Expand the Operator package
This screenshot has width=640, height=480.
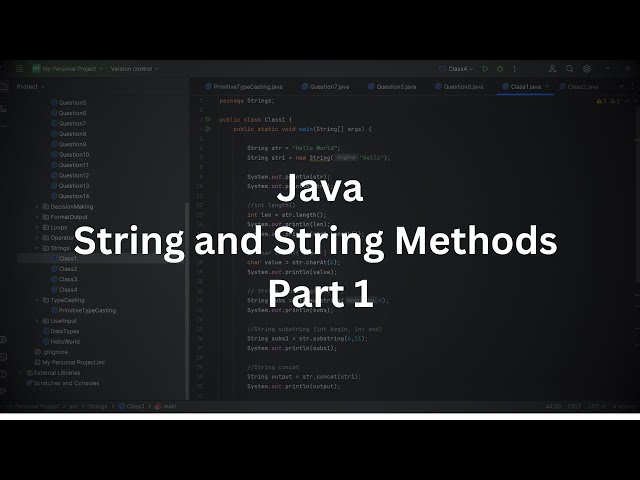(x=37, y=238)
